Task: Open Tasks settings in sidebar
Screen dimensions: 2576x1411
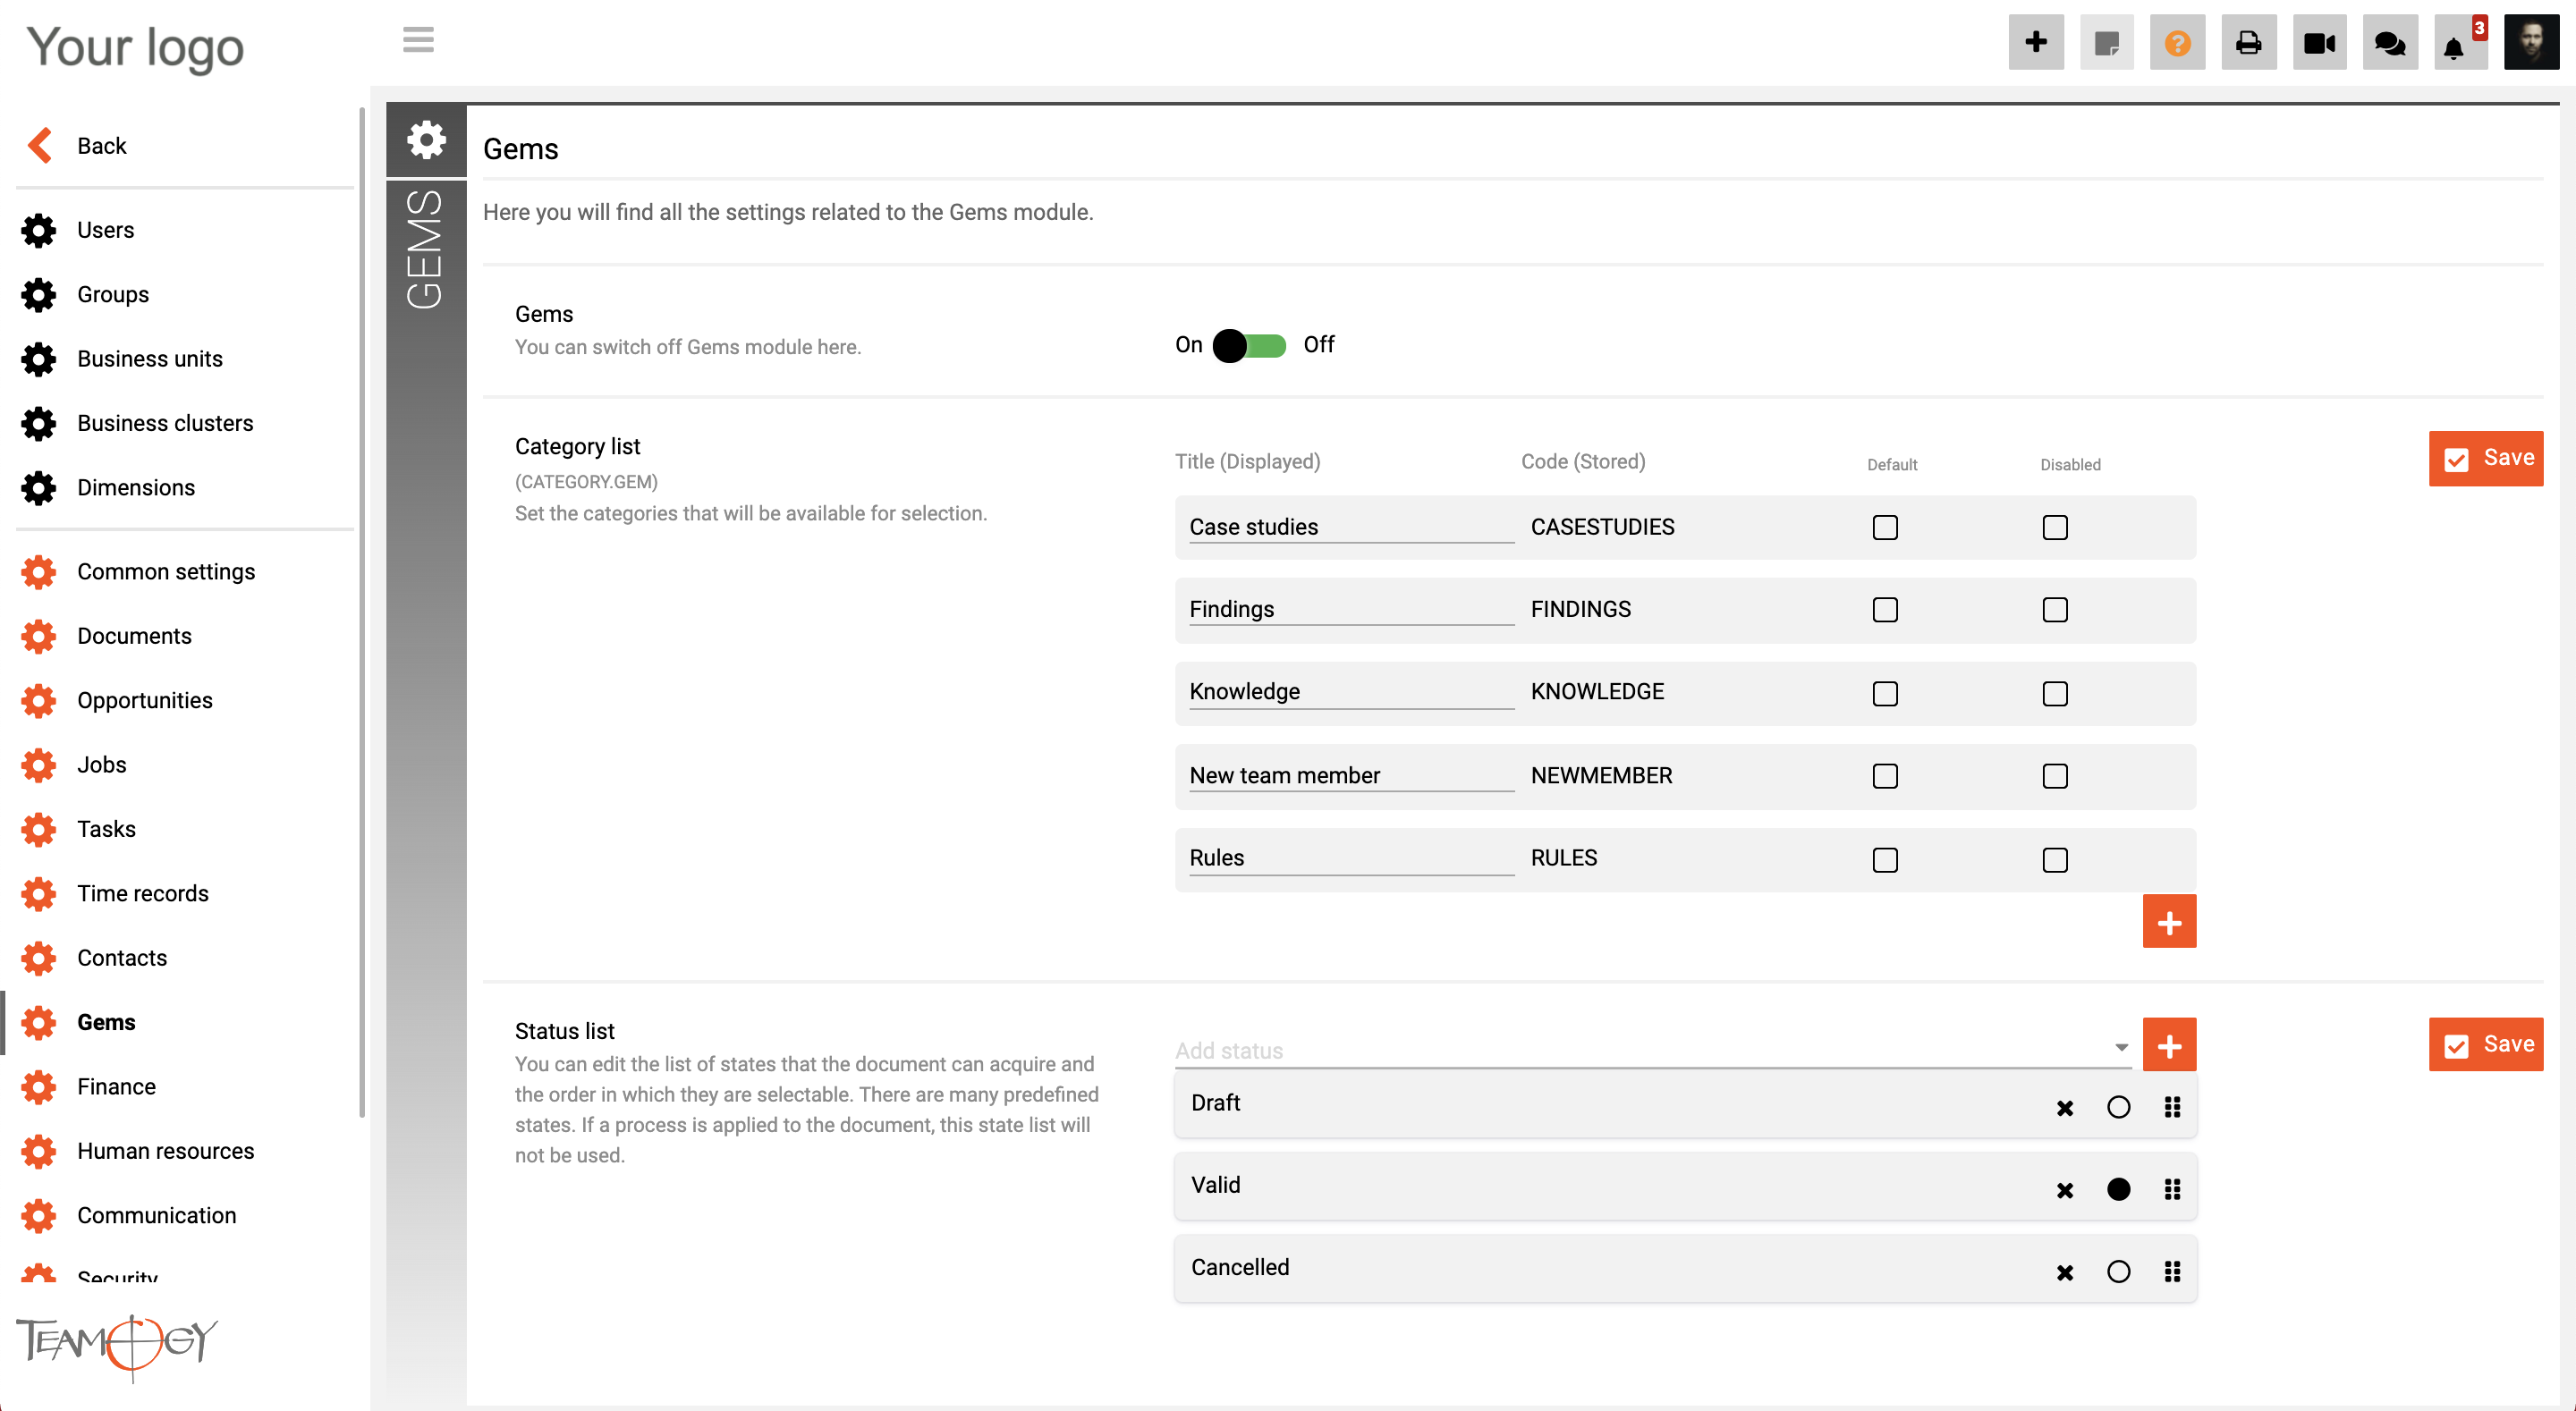Action: (x=106, y=829)
